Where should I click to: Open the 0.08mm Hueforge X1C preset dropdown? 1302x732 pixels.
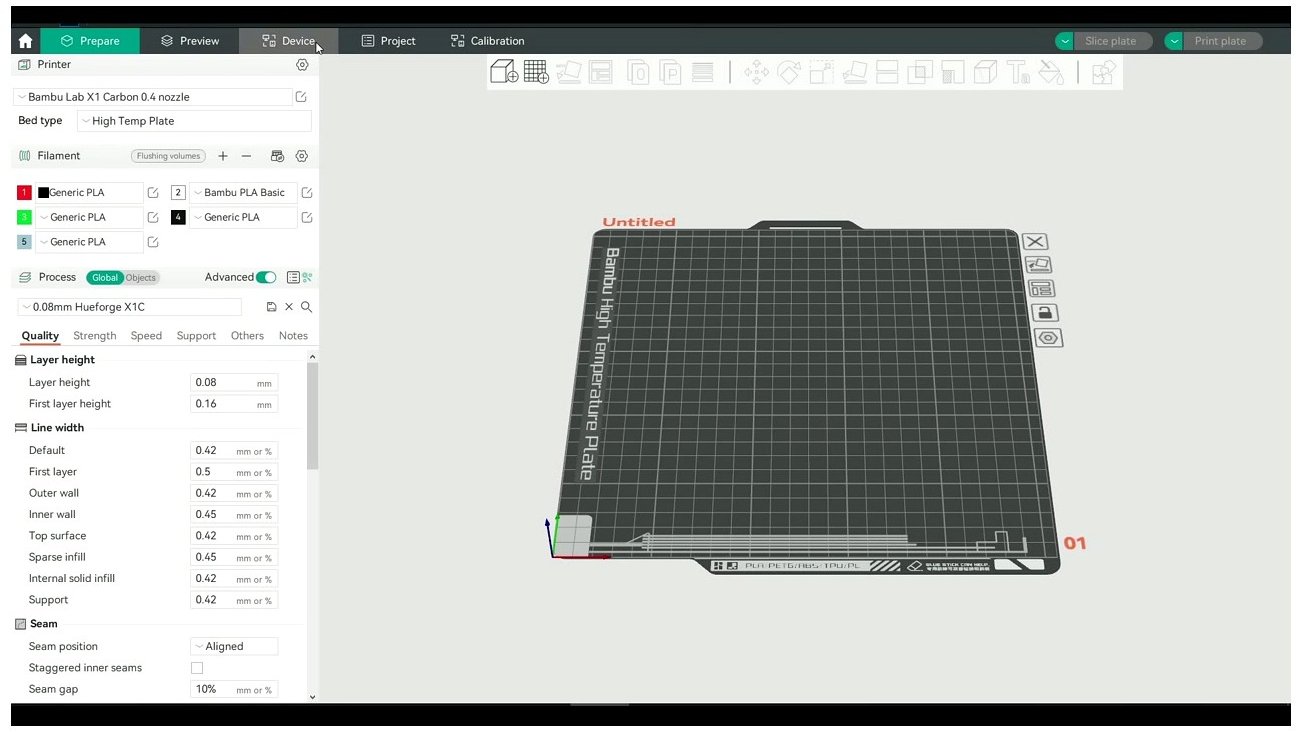129,307
